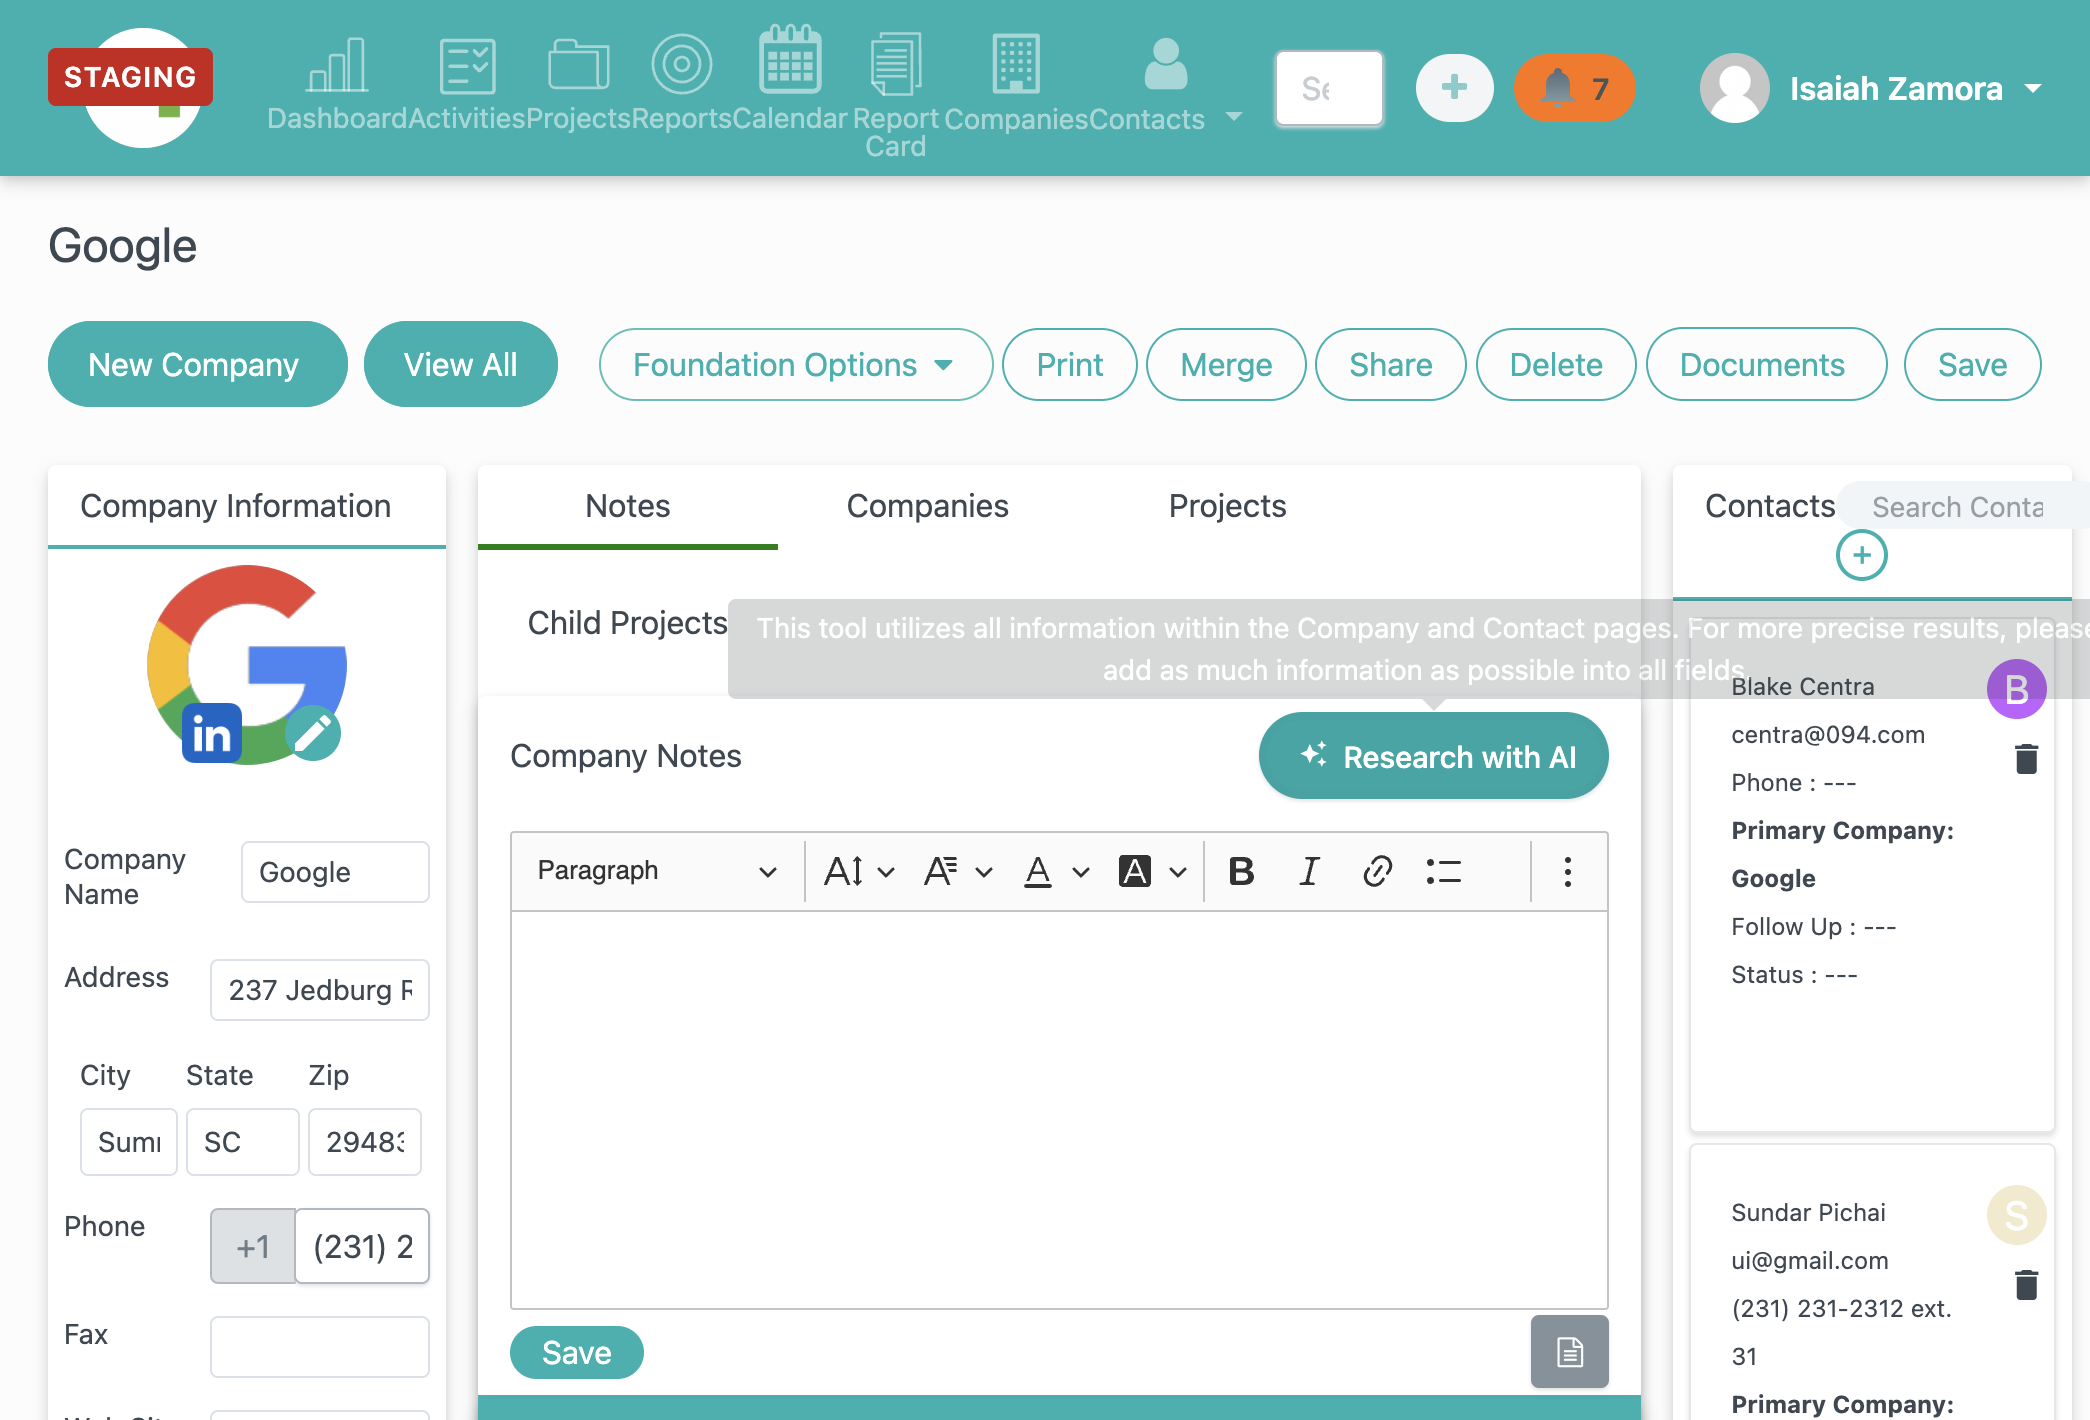Image resolution: width=2090 pixels, height=1420 pixels.
Task: Expand the Paragraph style dropdown
Action: (x=657, y=871)
